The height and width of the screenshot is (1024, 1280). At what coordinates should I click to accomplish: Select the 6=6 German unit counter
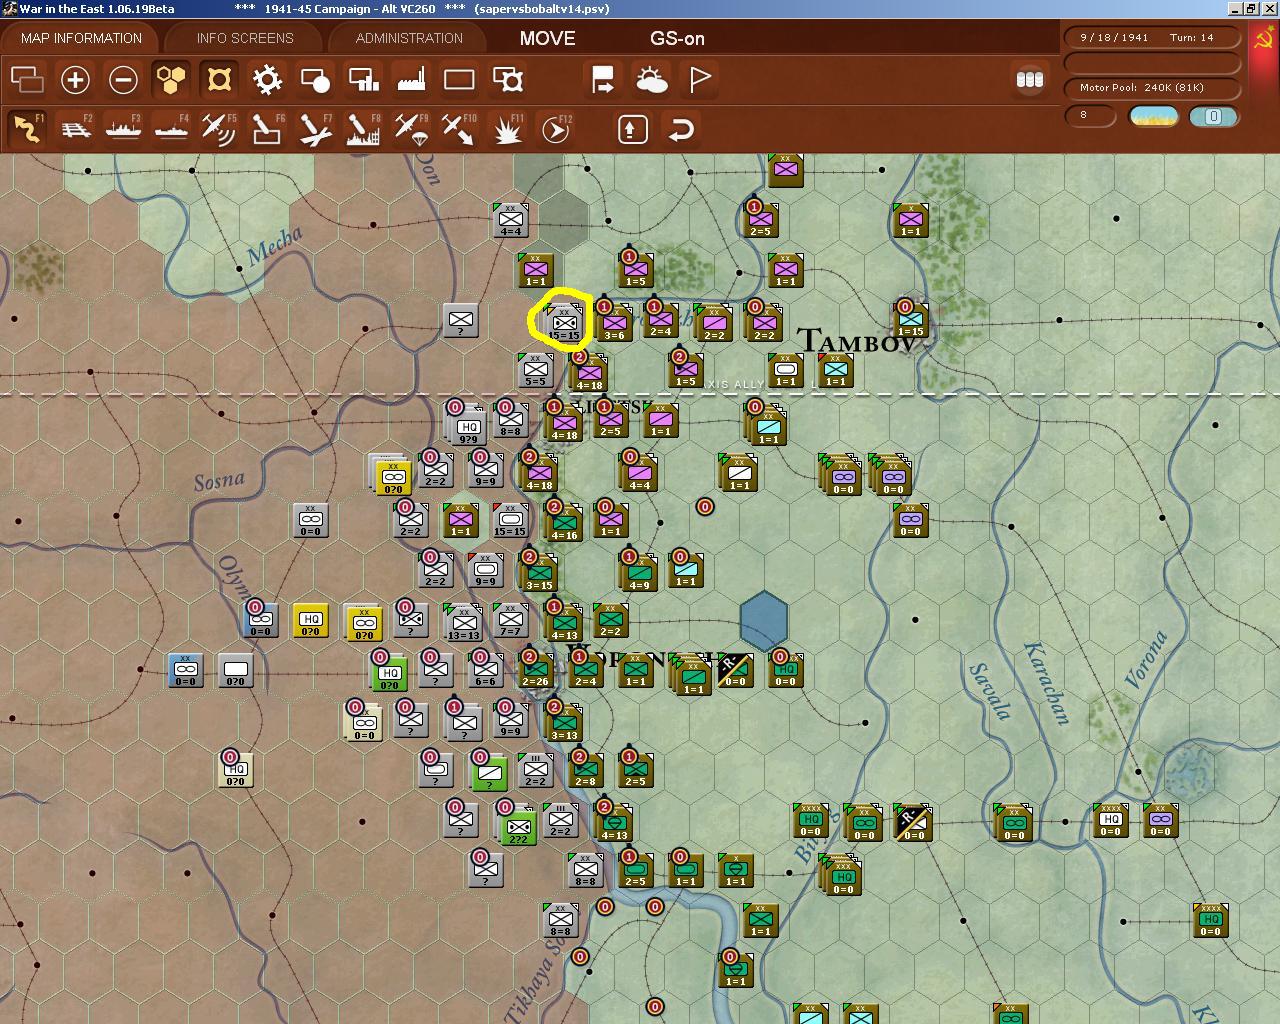(485, 670)
